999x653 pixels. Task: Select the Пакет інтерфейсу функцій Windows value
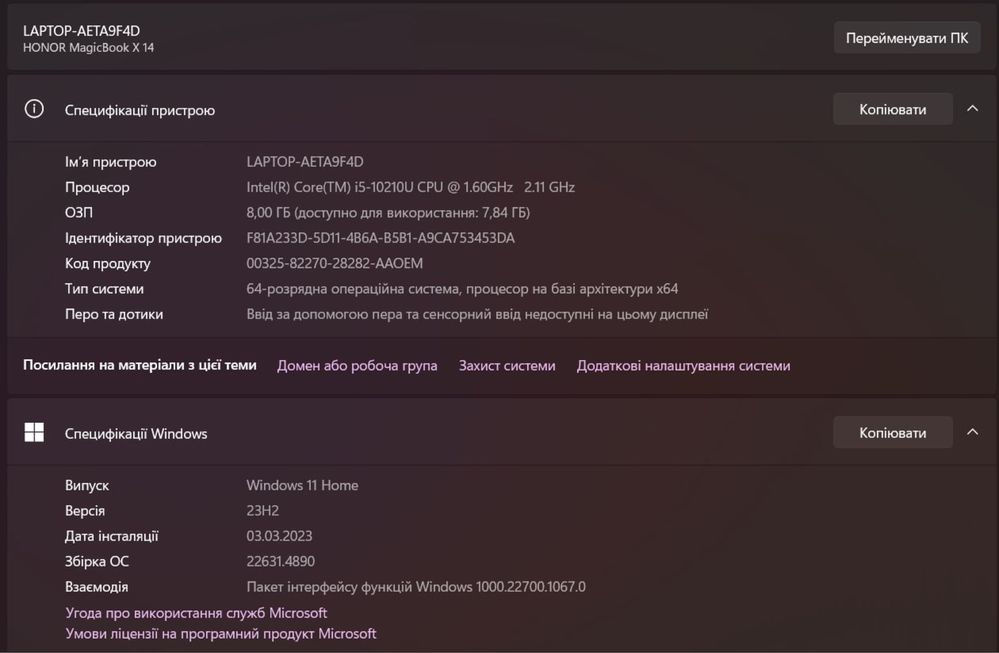(x=416, y=587)
